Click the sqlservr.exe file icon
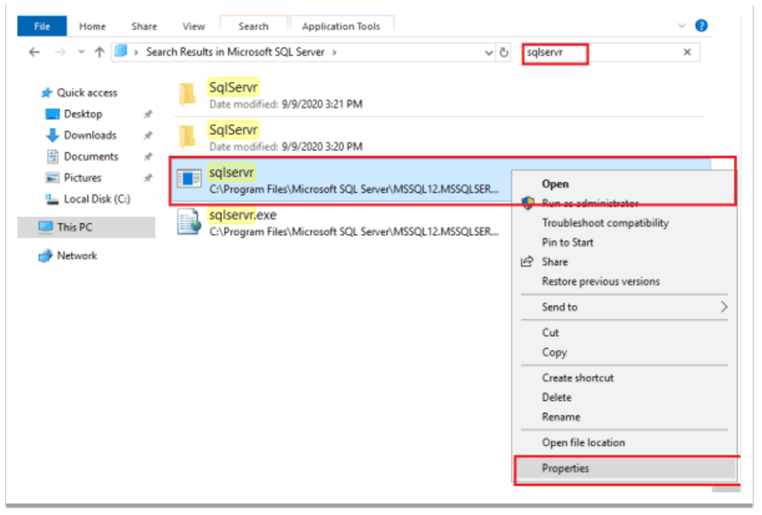The image size is (762, 515). (x=189, y=222)
